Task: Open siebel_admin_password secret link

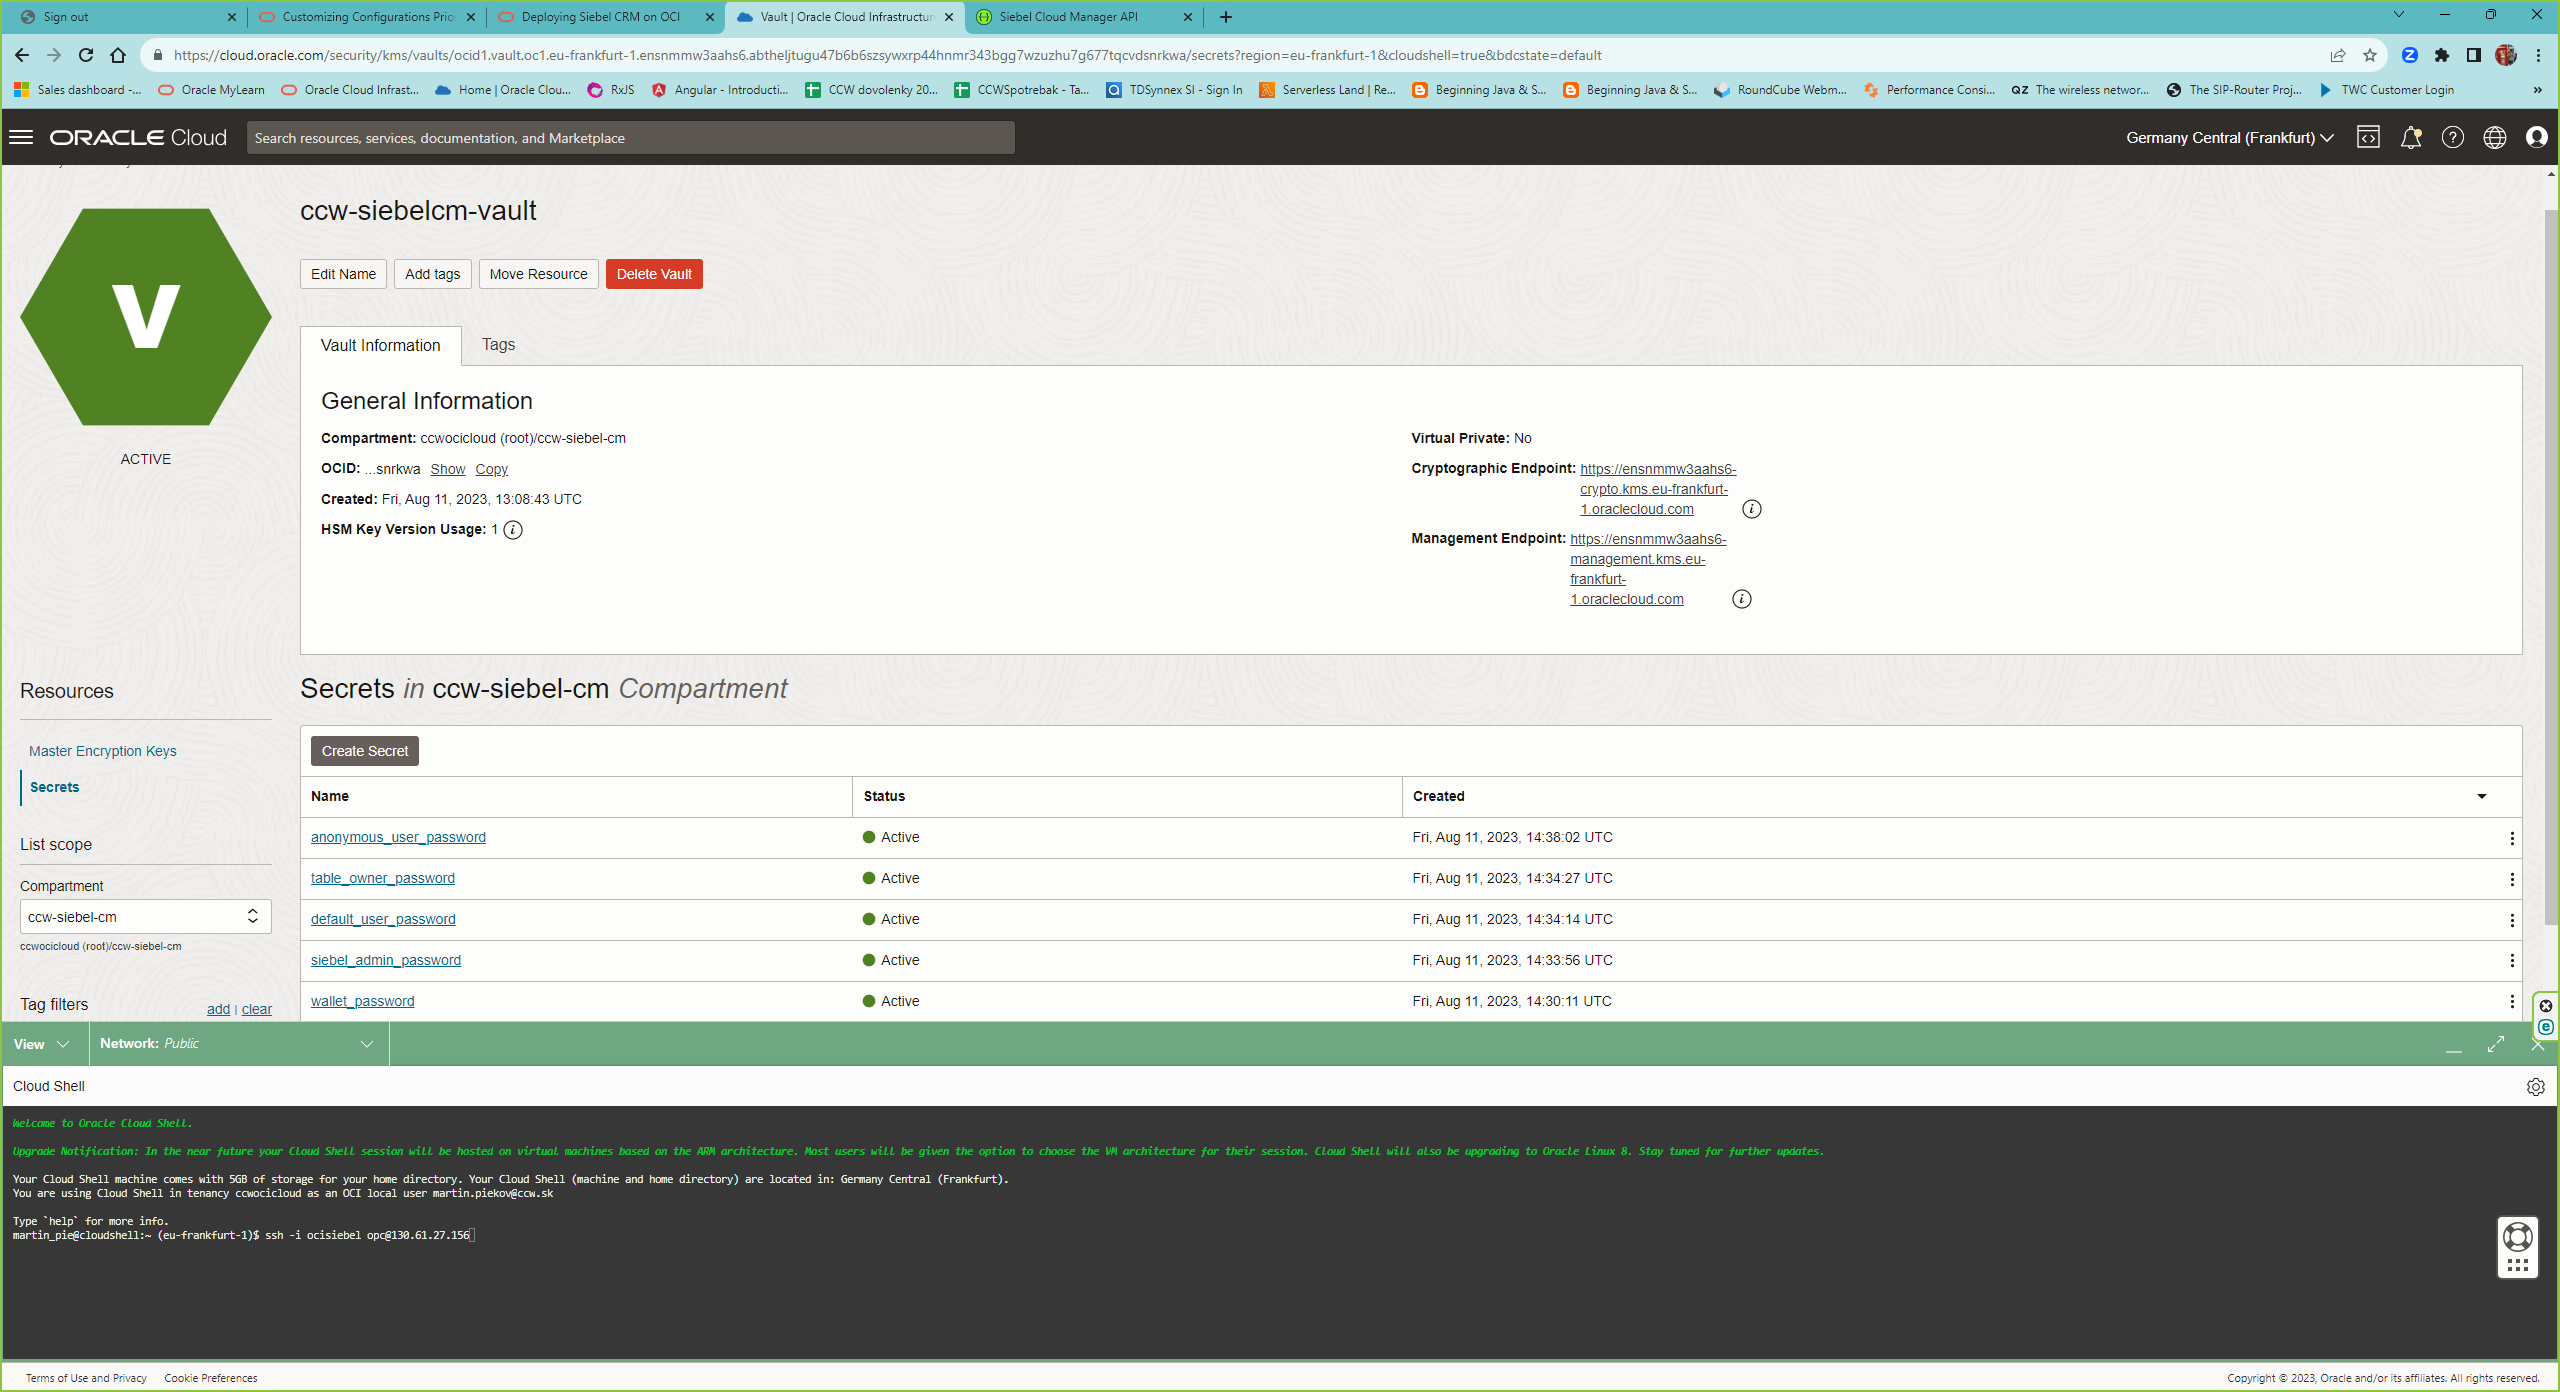Action: click(x=386, y=961)
